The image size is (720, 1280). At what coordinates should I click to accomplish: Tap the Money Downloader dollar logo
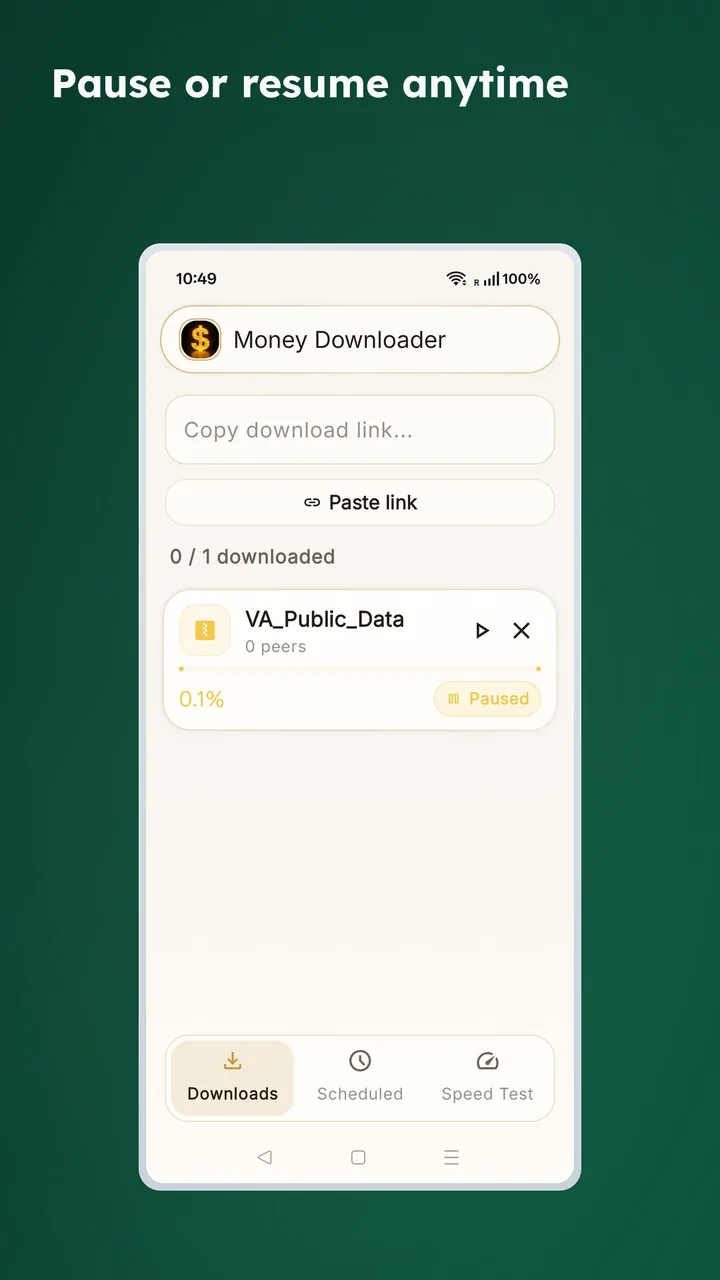(x=200, y=340)
